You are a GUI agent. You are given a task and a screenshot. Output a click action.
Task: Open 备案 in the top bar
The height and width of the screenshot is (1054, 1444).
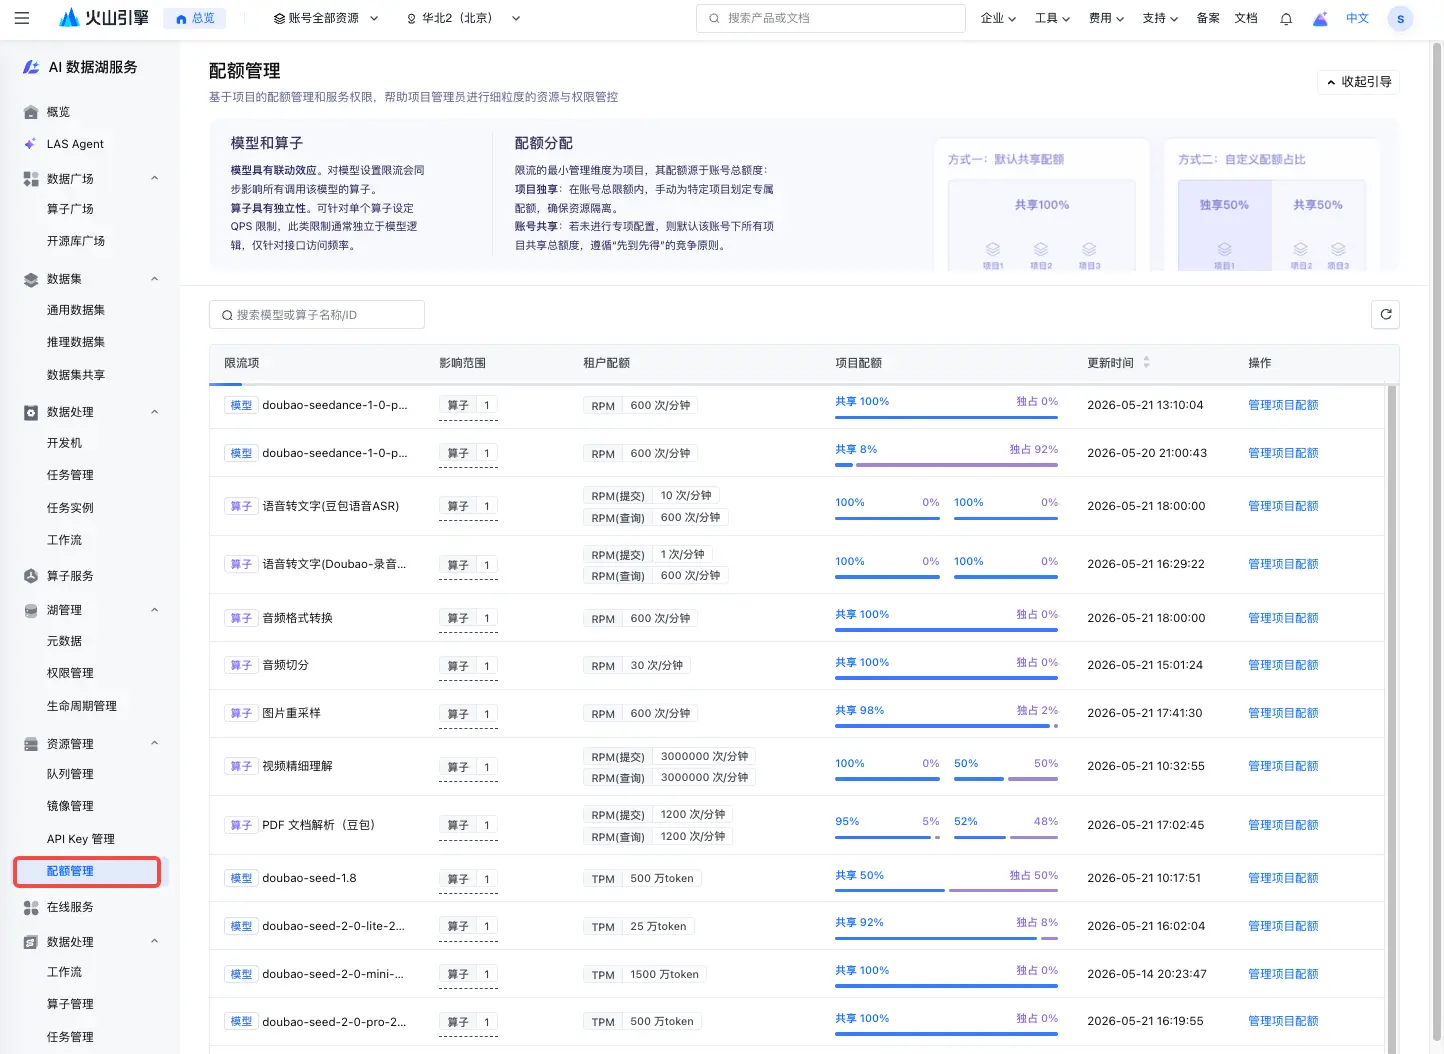(x=1208, y=18)
